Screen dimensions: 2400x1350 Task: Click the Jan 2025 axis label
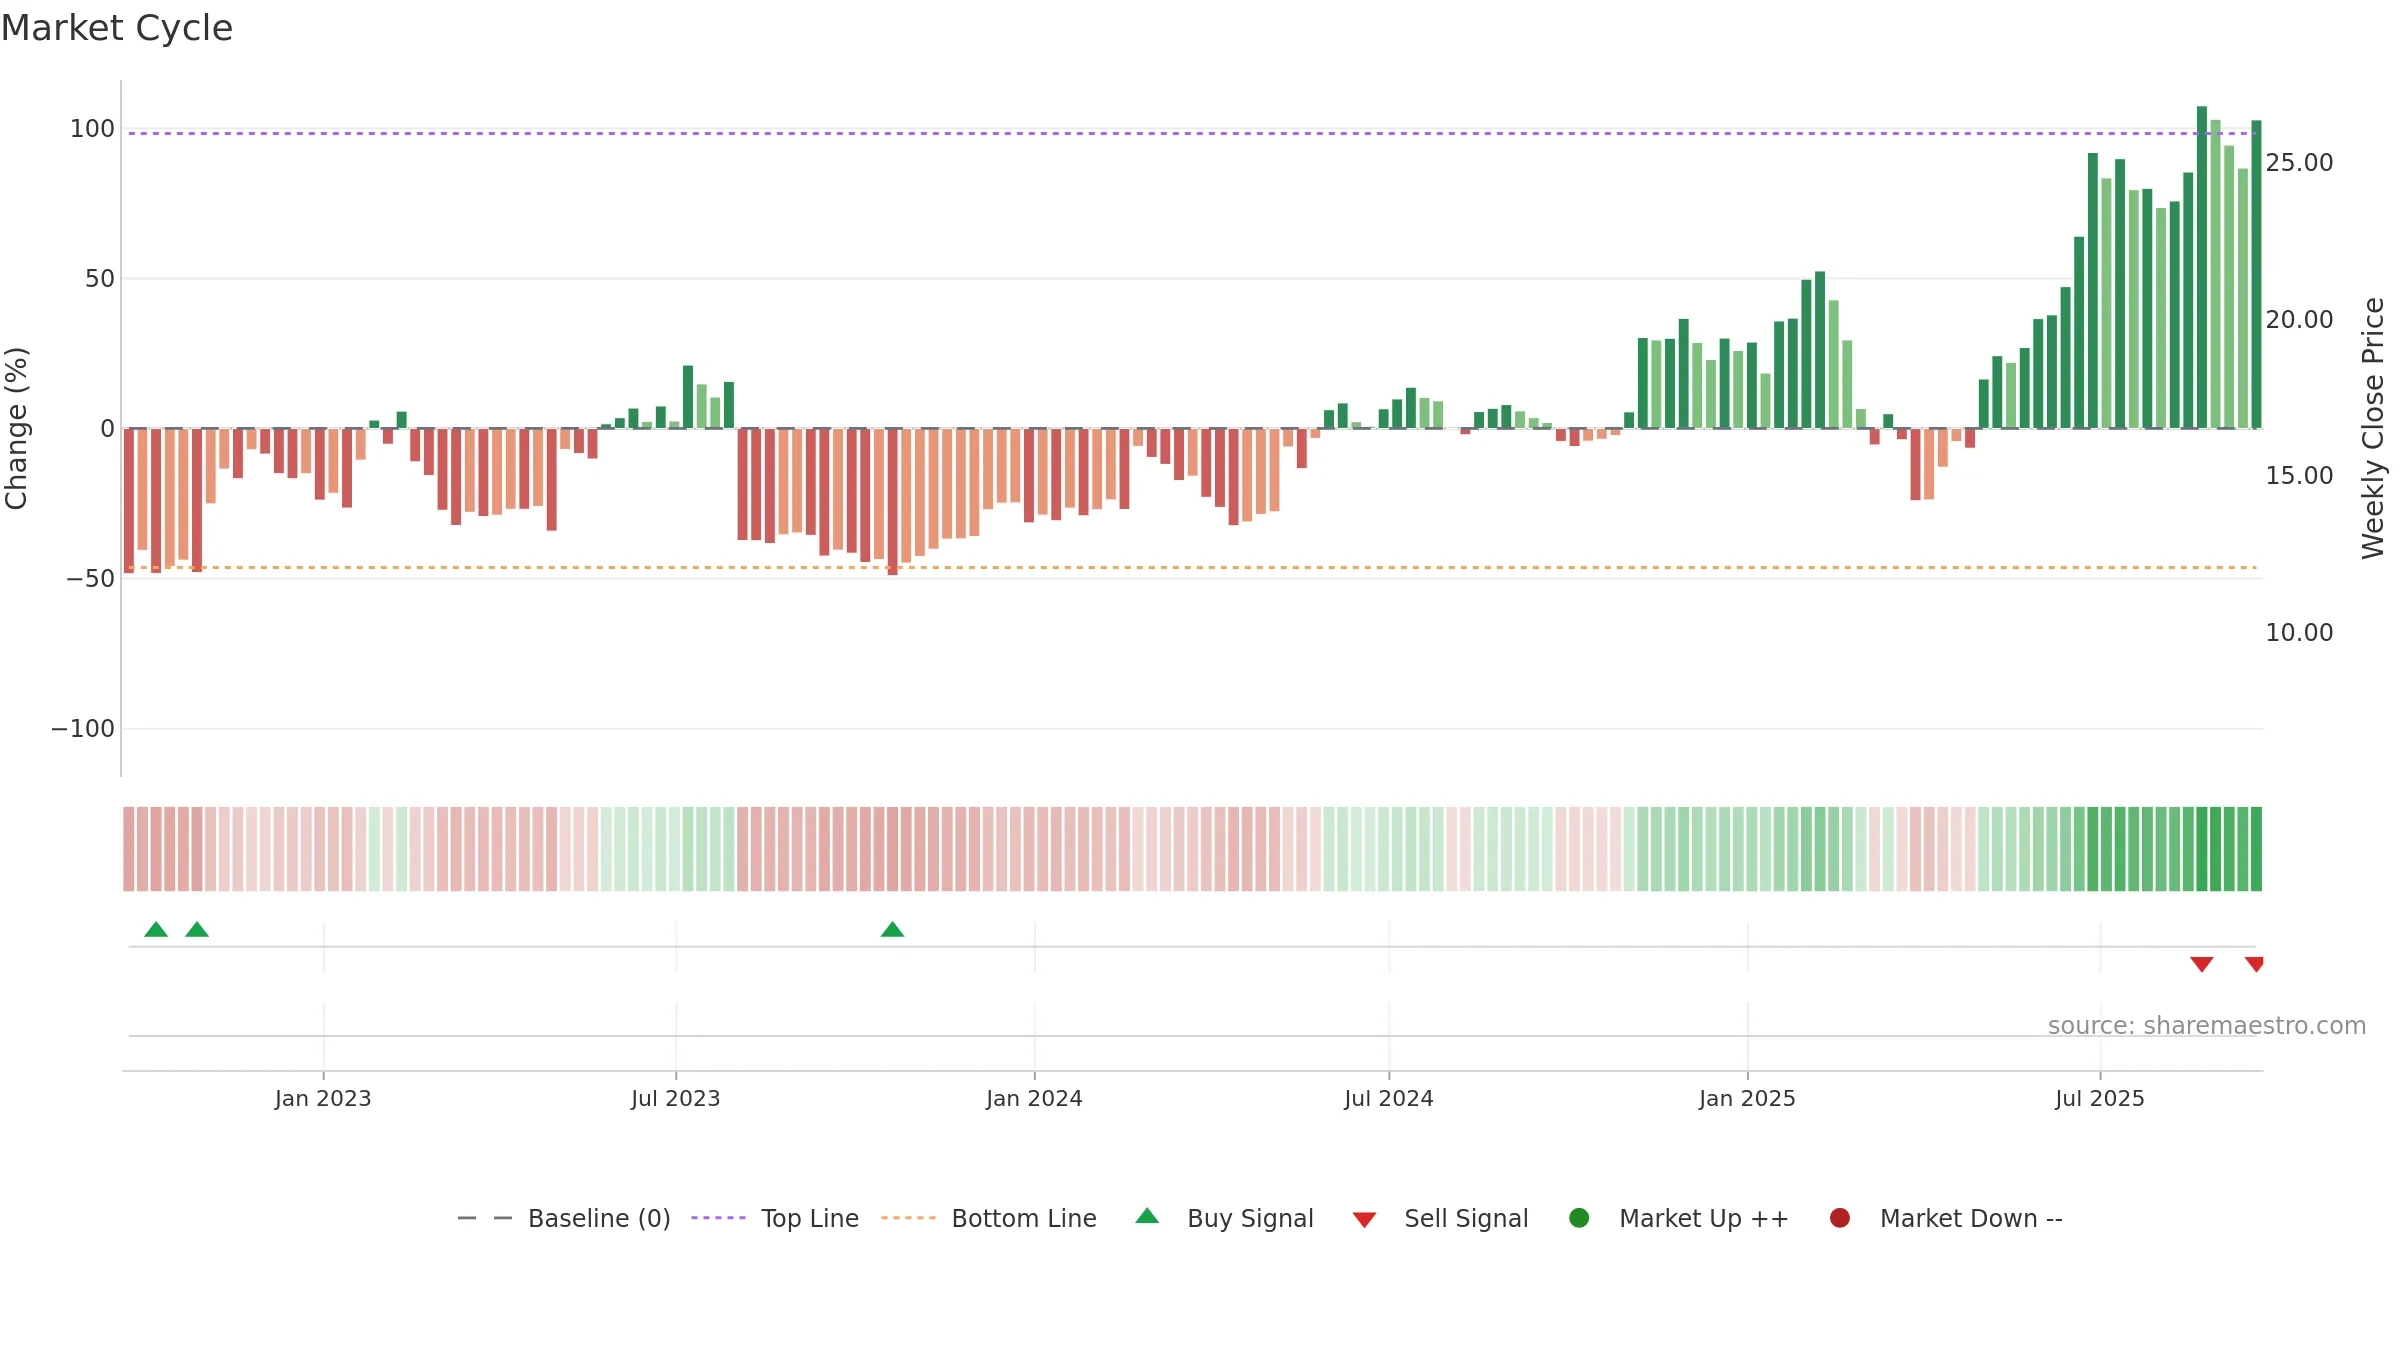[x=1747, y=1098]
